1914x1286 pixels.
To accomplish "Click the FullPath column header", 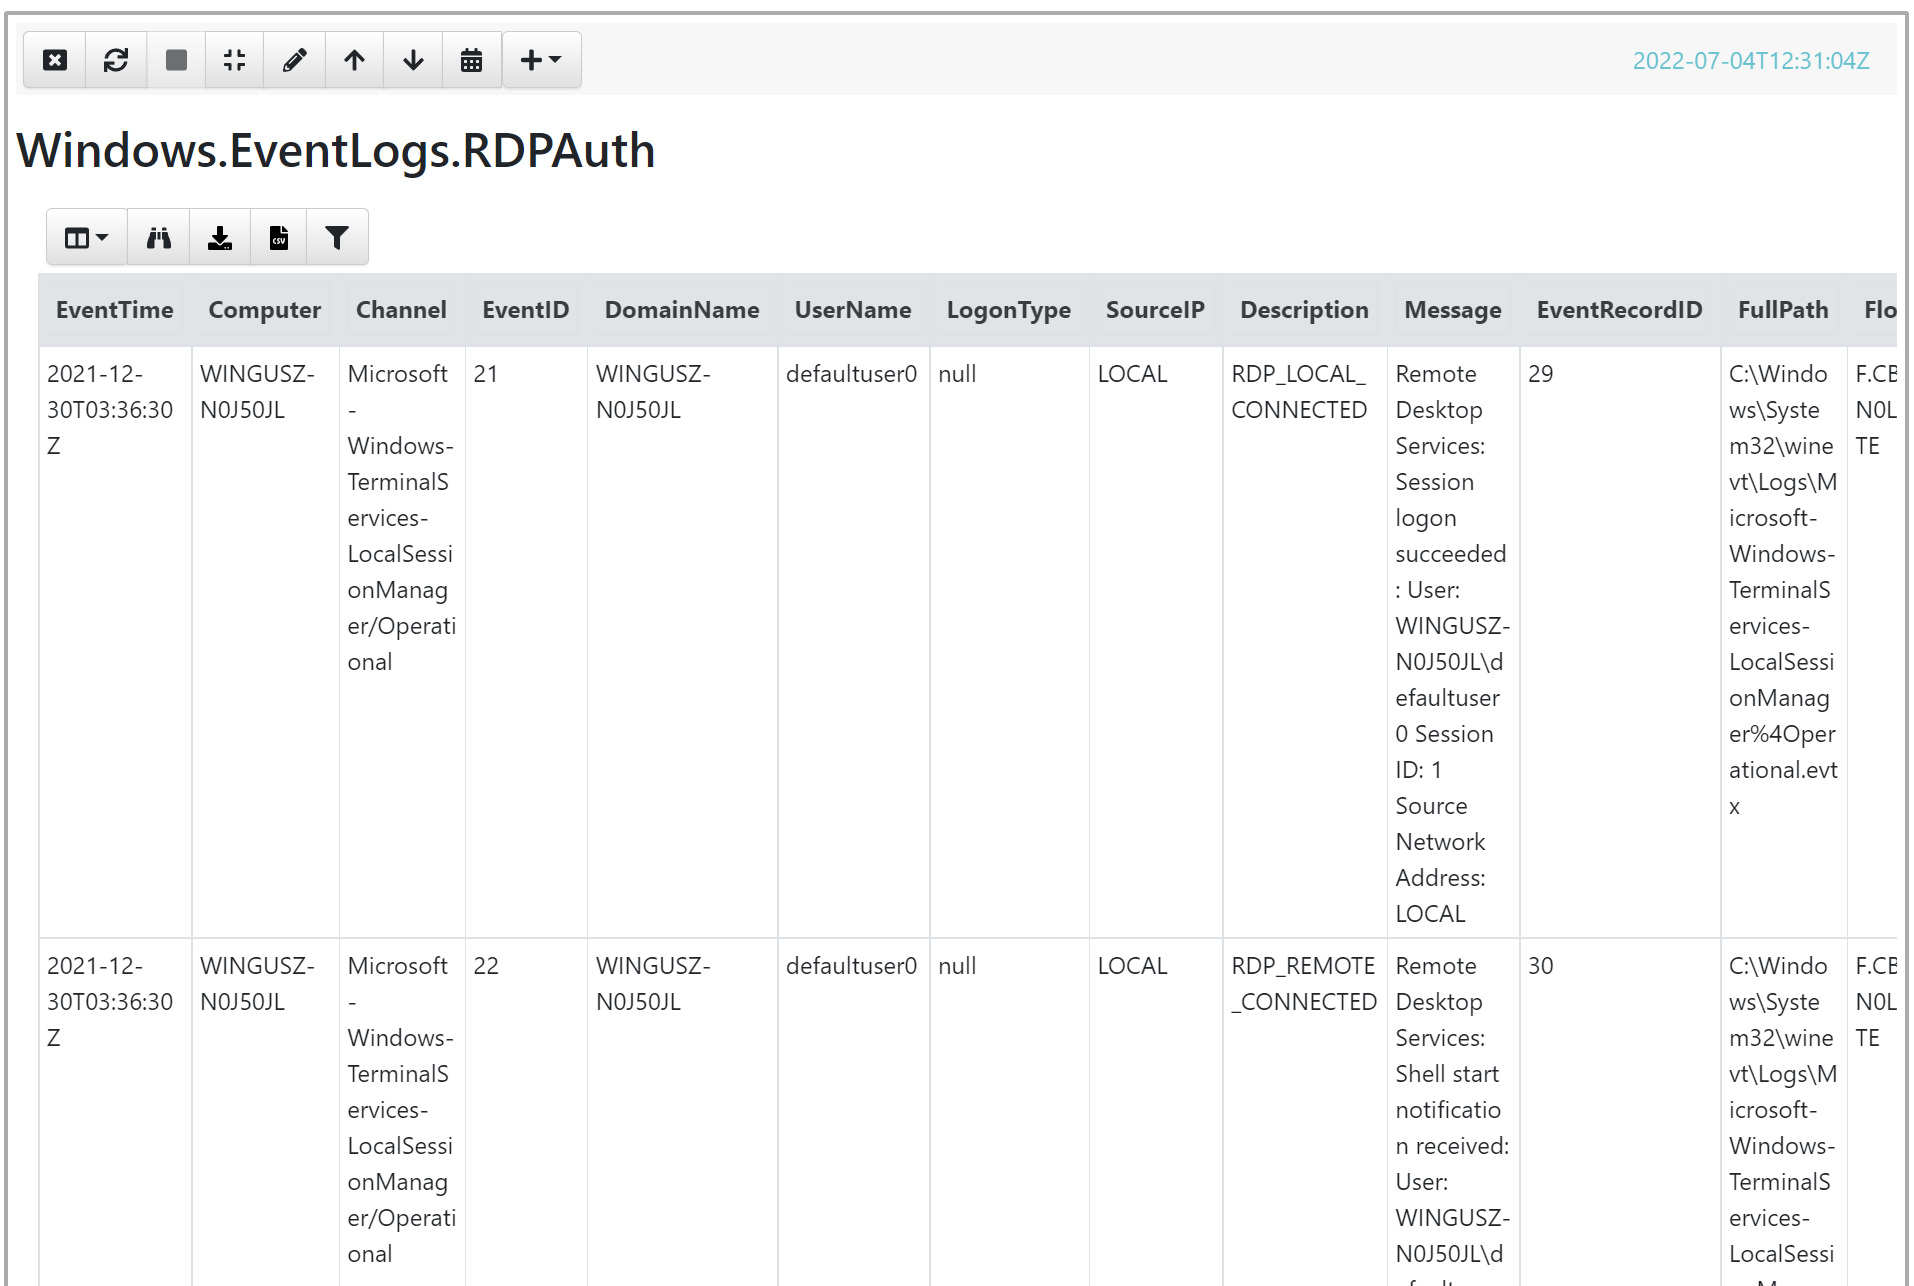I will (x=1783, y=310).
